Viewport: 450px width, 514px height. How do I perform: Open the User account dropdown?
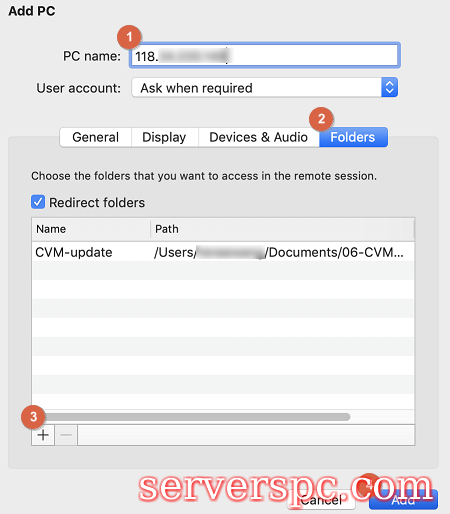[x=265, y=88]
